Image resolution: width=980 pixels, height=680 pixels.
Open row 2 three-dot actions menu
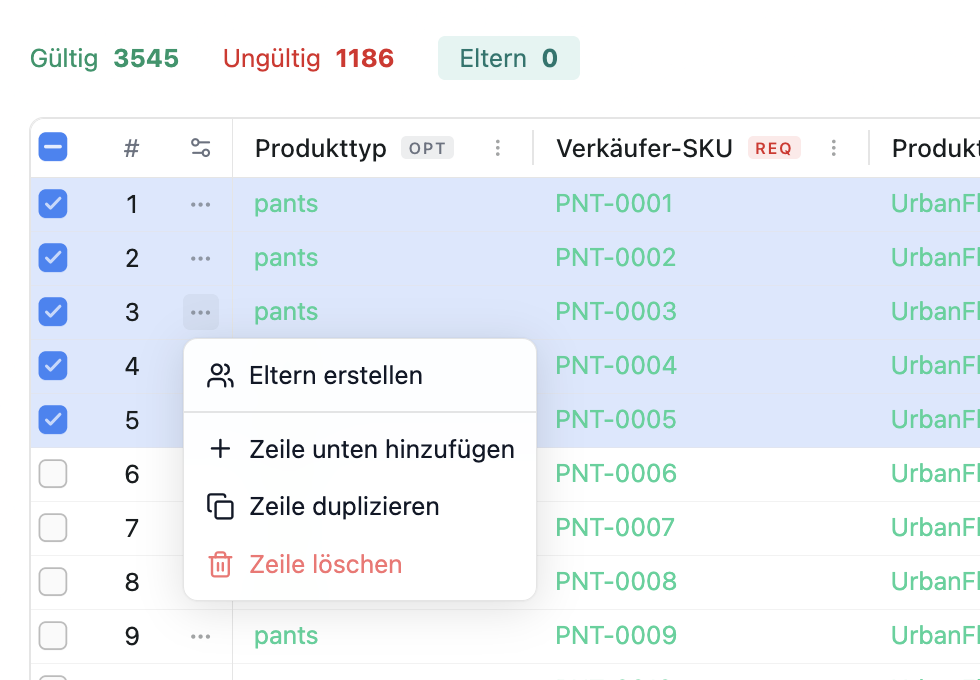pyautogui.click(x=200, y=258)
